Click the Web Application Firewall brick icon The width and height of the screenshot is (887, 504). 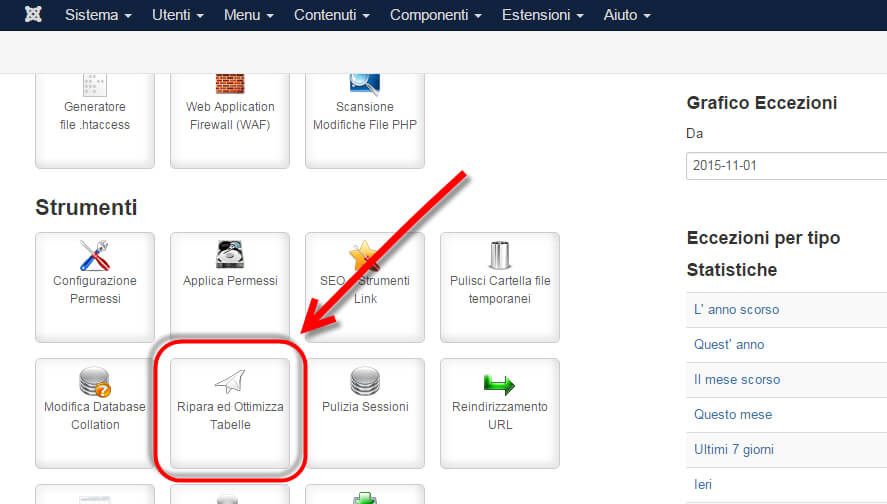click(230, 84)
